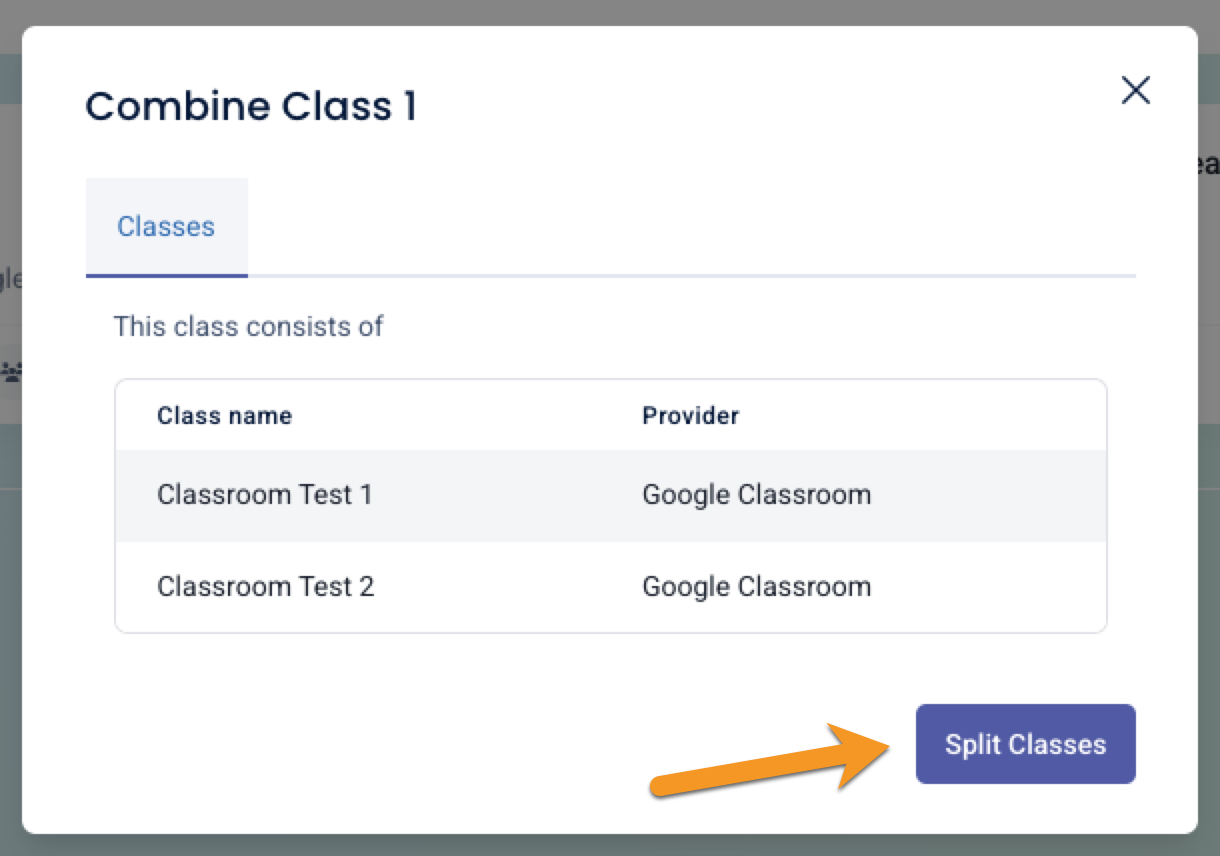This screenshot has height=856, width=1220.
Task: Close the Combine Class 1 dialog
Action: coord(1135,91)
